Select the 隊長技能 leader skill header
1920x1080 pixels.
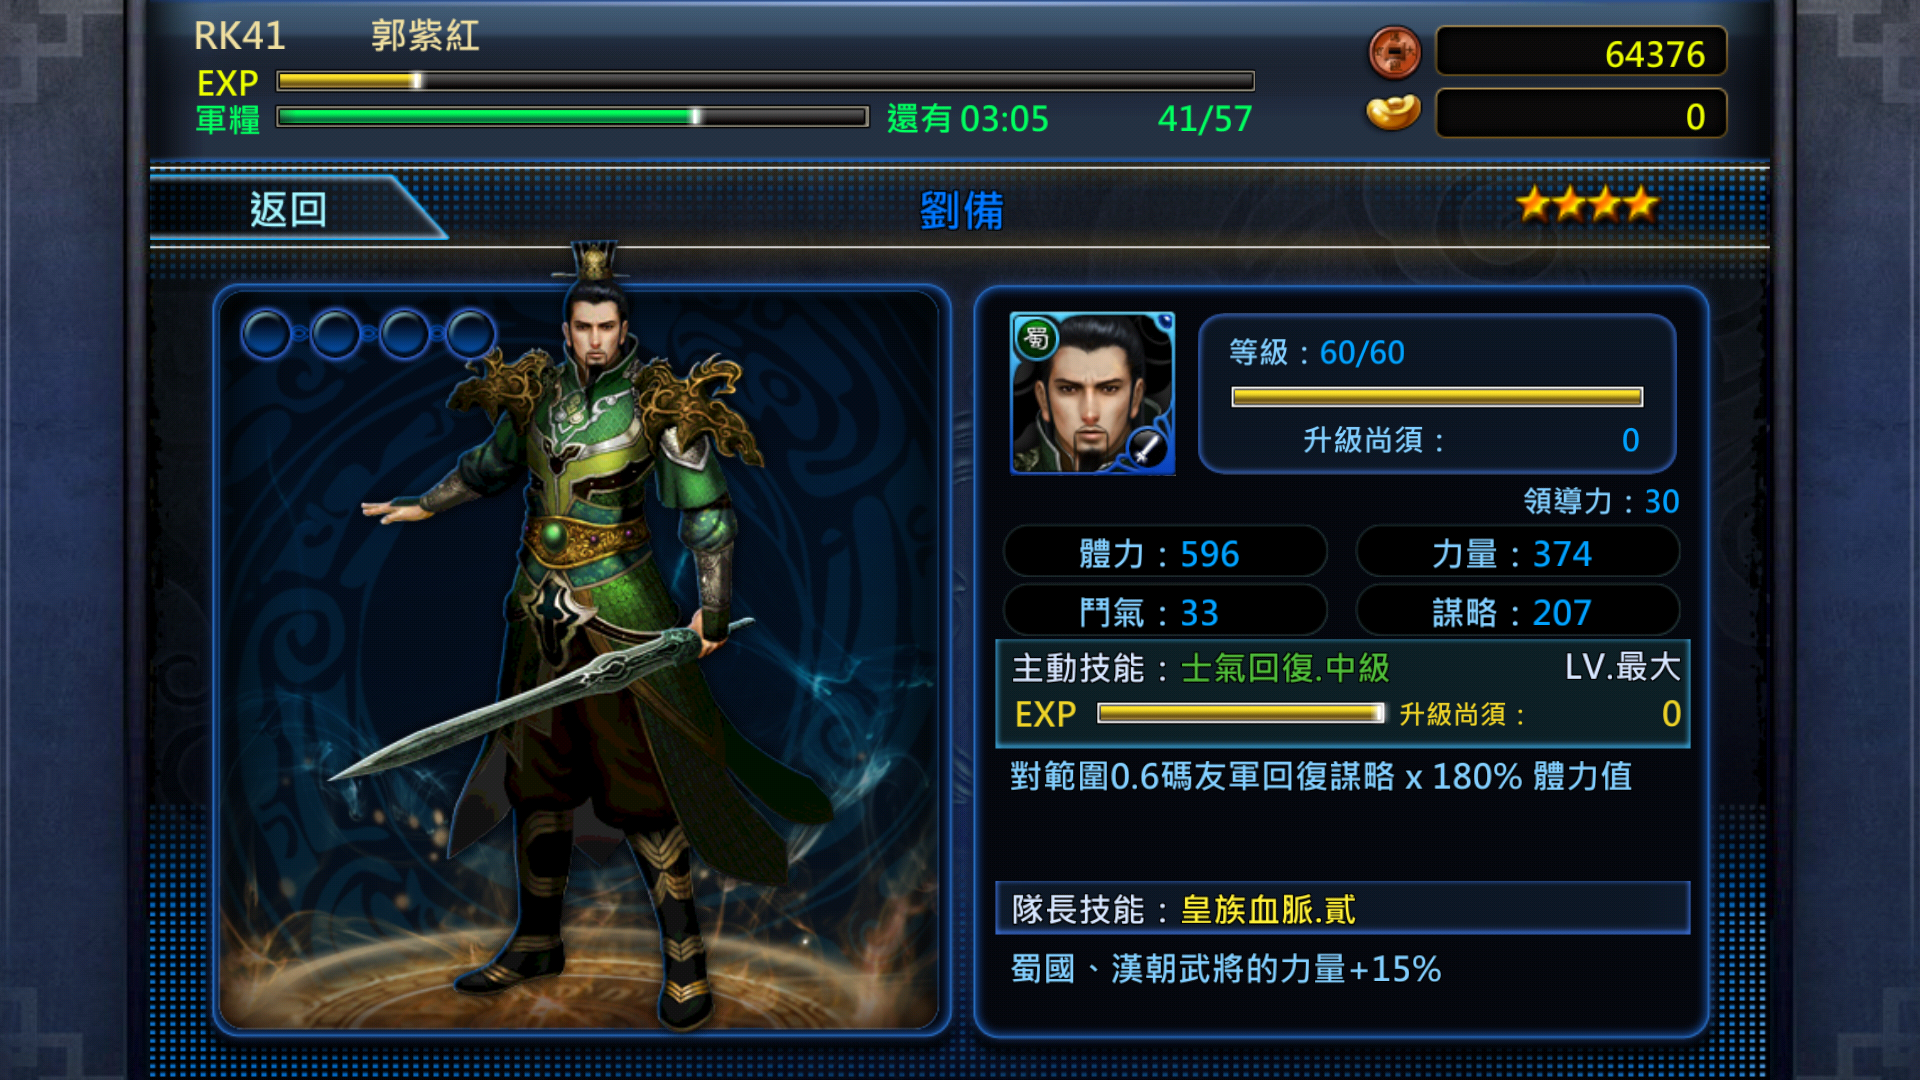1343,908
